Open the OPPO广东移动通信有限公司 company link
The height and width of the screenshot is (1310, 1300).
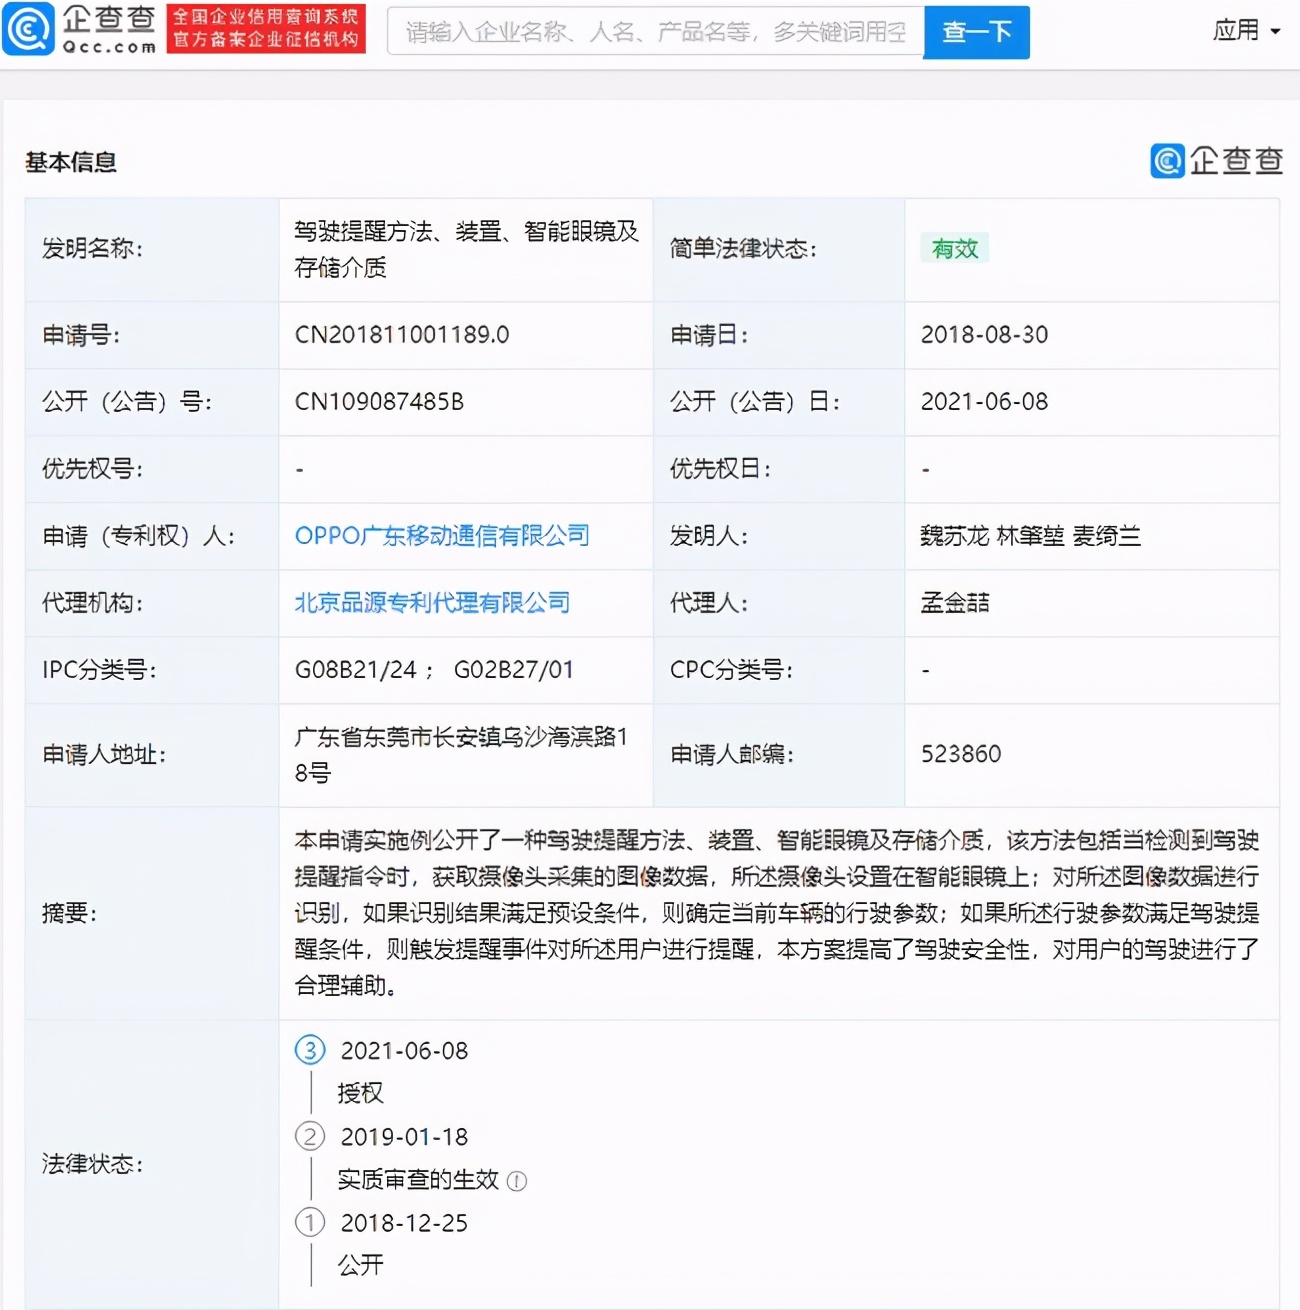coord(441,536)
